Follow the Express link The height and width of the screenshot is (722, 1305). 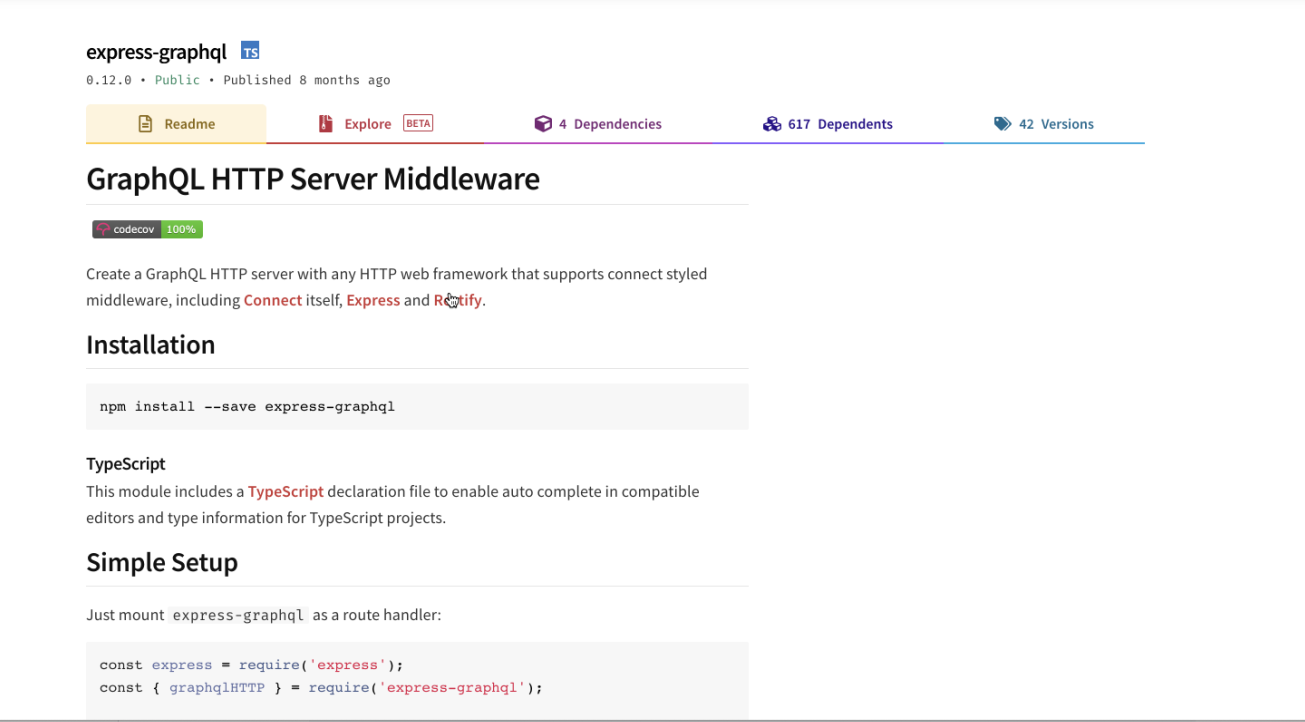373,300
